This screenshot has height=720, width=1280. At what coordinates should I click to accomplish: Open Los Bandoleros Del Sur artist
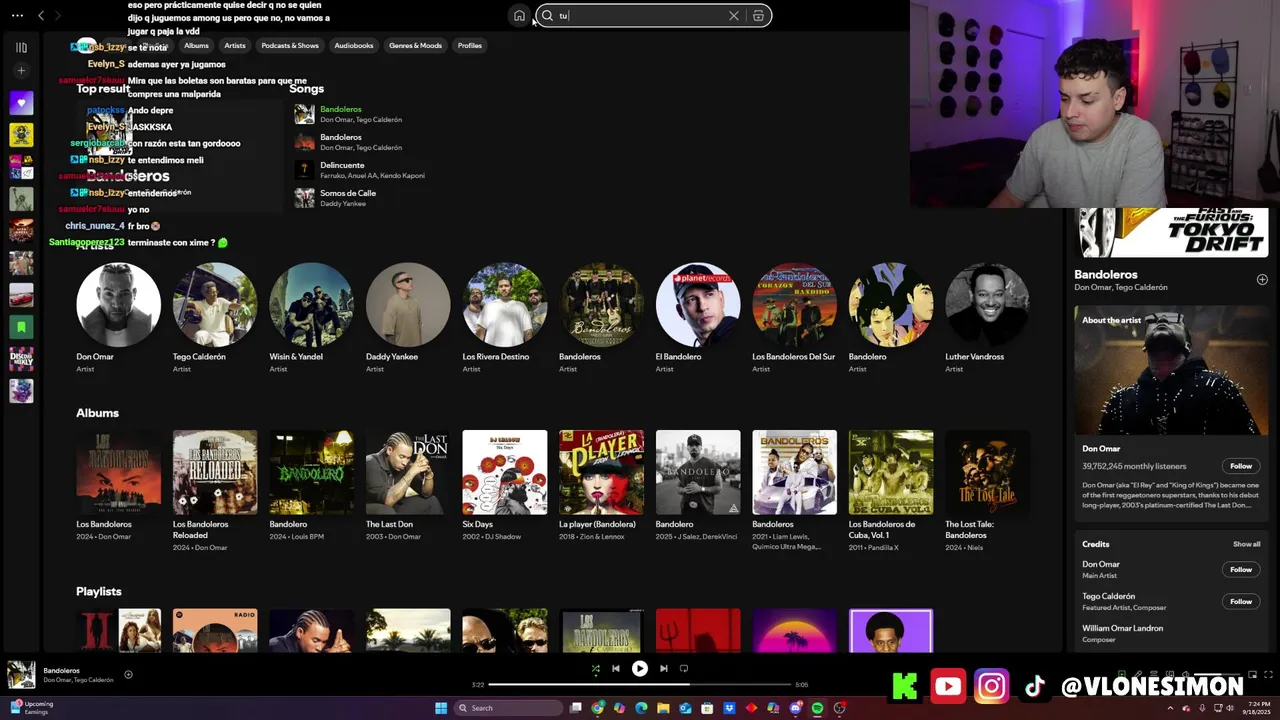pos(794,305)
